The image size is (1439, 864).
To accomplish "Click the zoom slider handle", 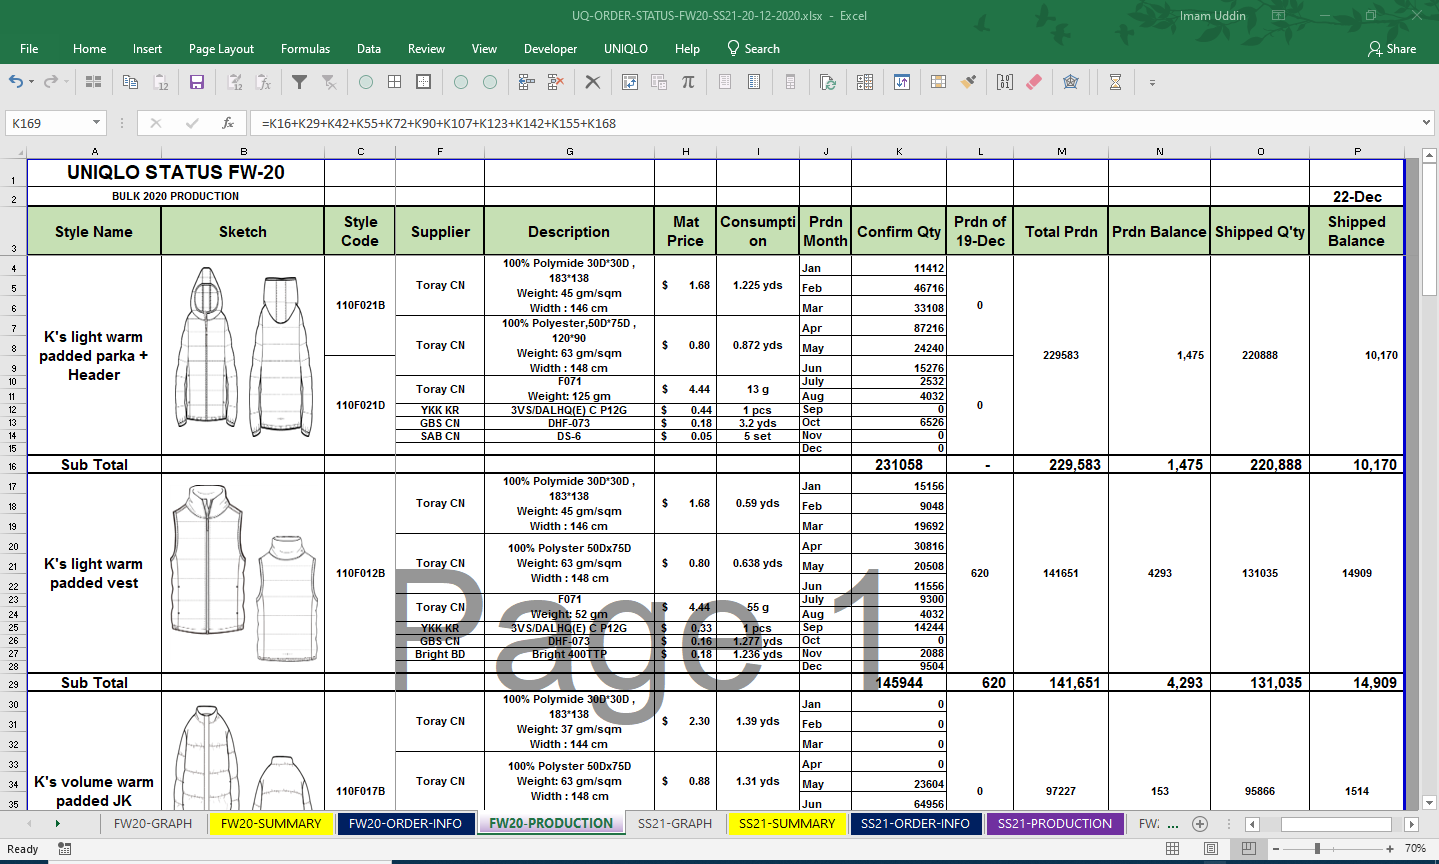I will click(1317, 848).
